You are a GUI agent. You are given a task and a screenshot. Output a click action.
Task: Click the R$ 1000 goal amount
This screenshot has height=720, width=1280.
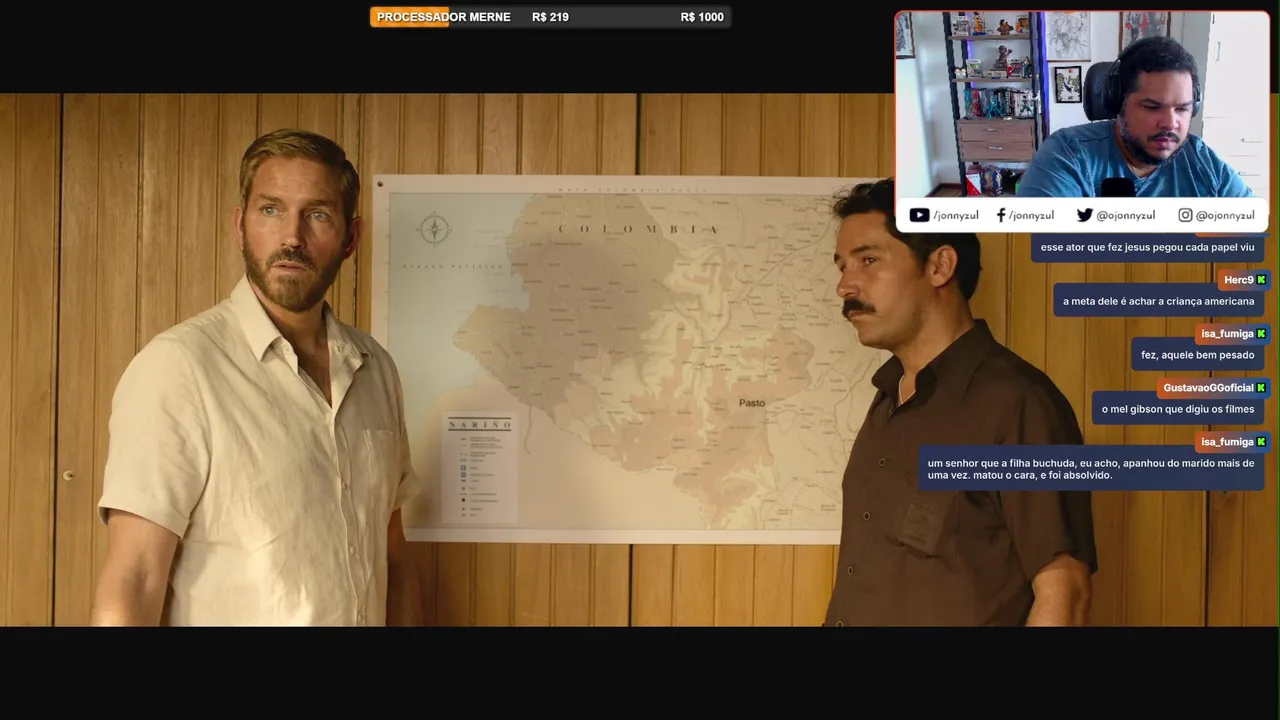pyautogui.click(x=702, y=17)
